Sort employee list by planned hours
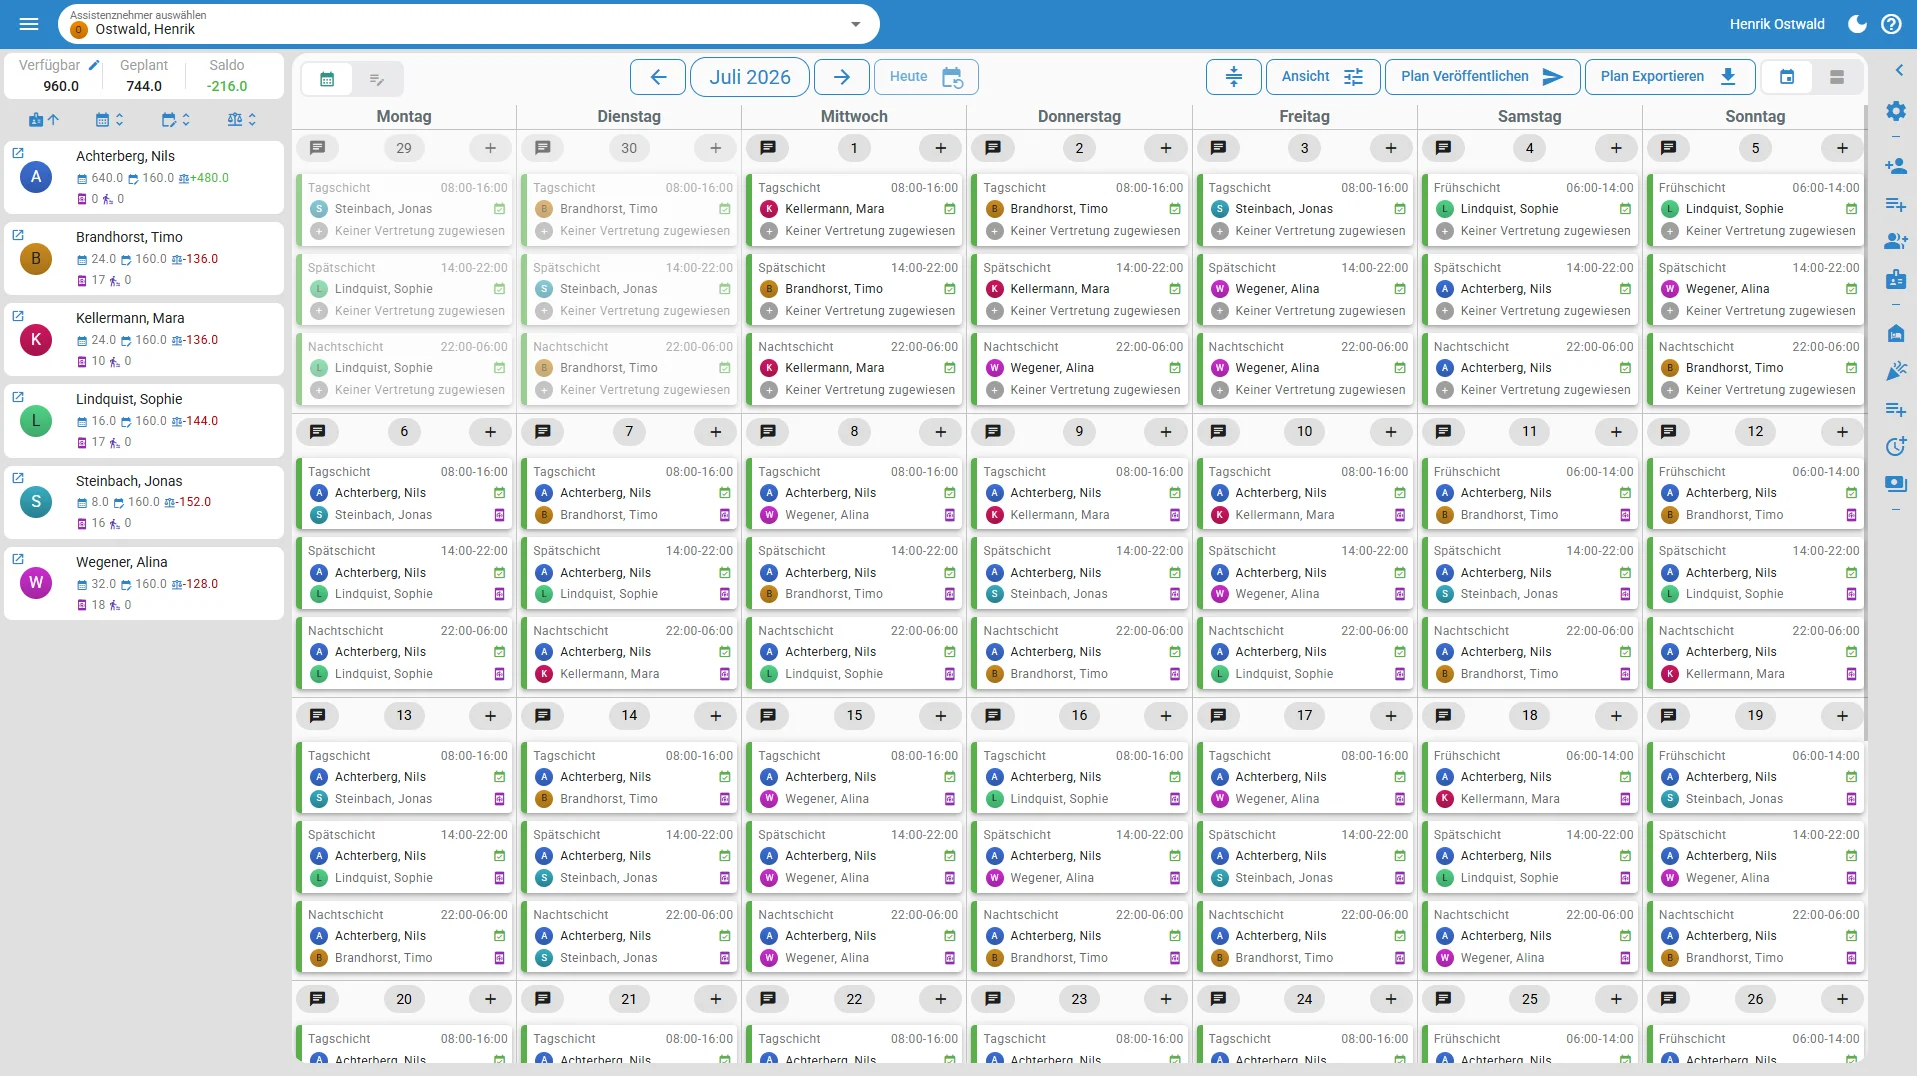This screenshot has width=1917, height=1076. coord(176,120)
